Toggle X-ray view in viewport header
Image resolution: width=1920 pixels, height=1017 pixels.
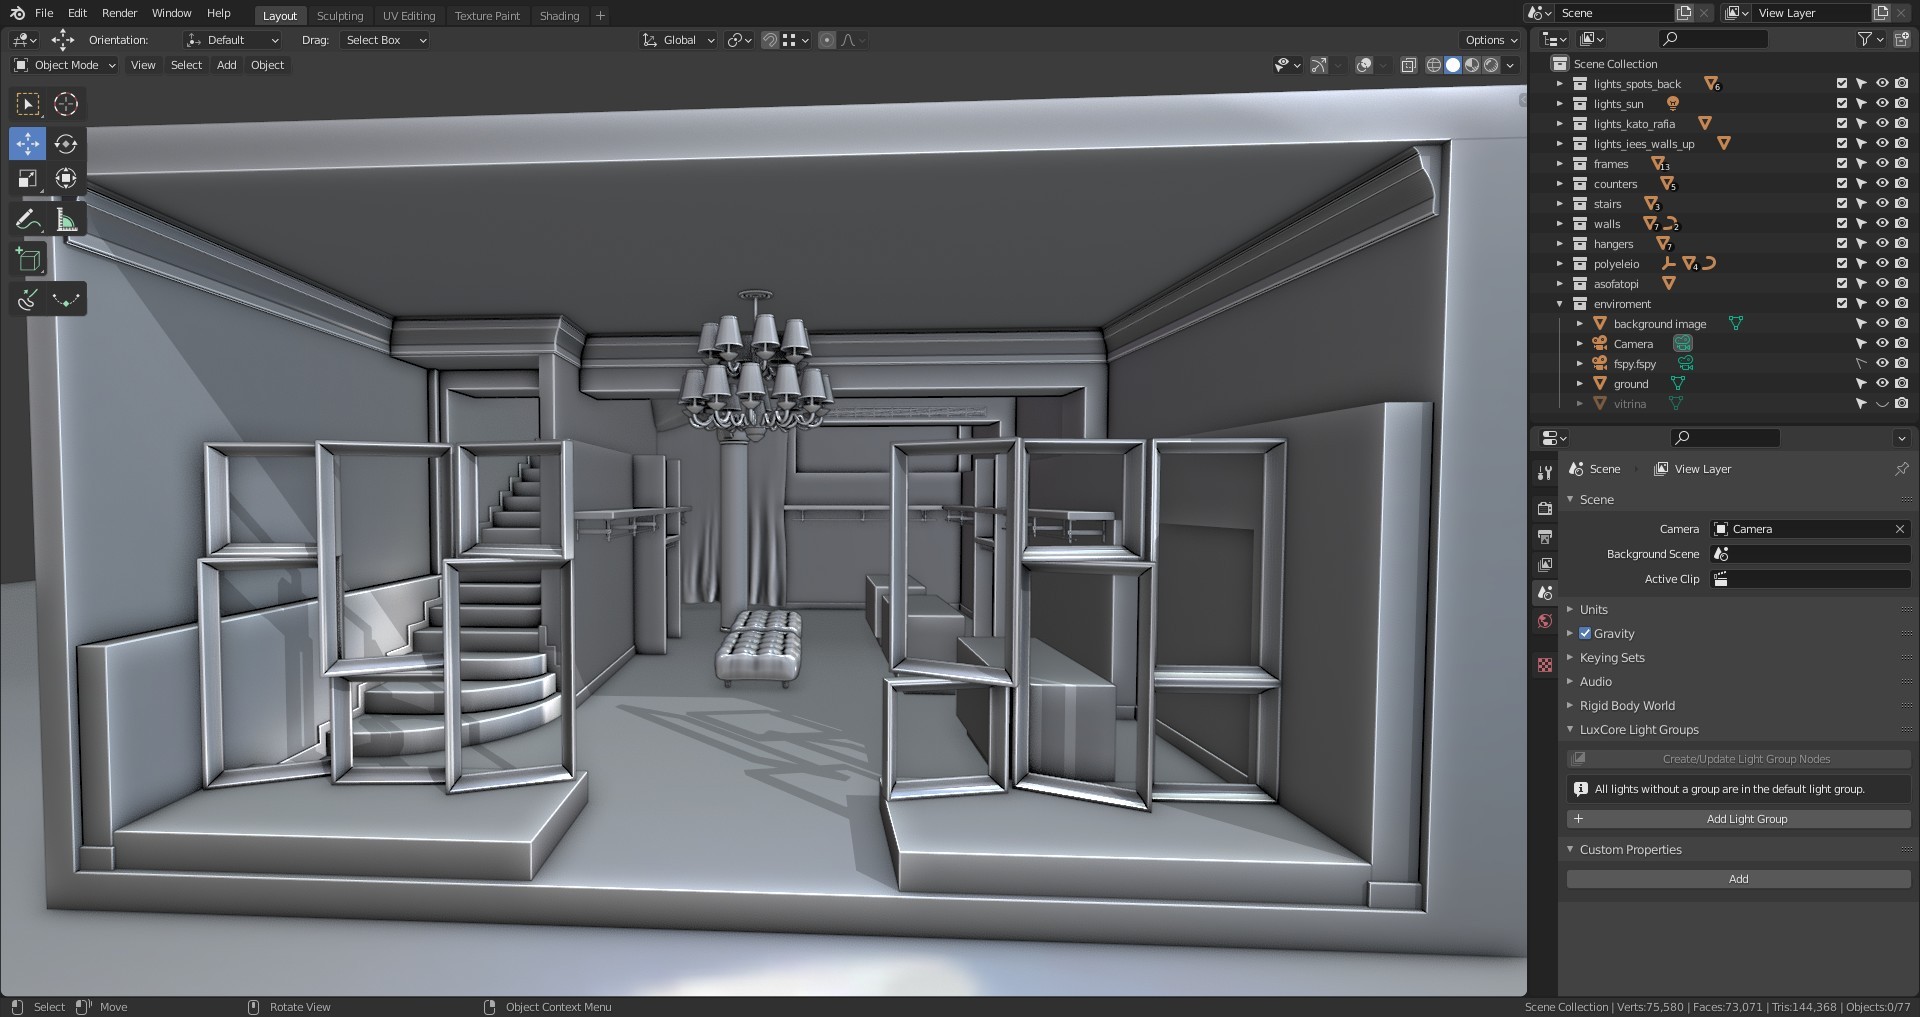coord(1408,65)
